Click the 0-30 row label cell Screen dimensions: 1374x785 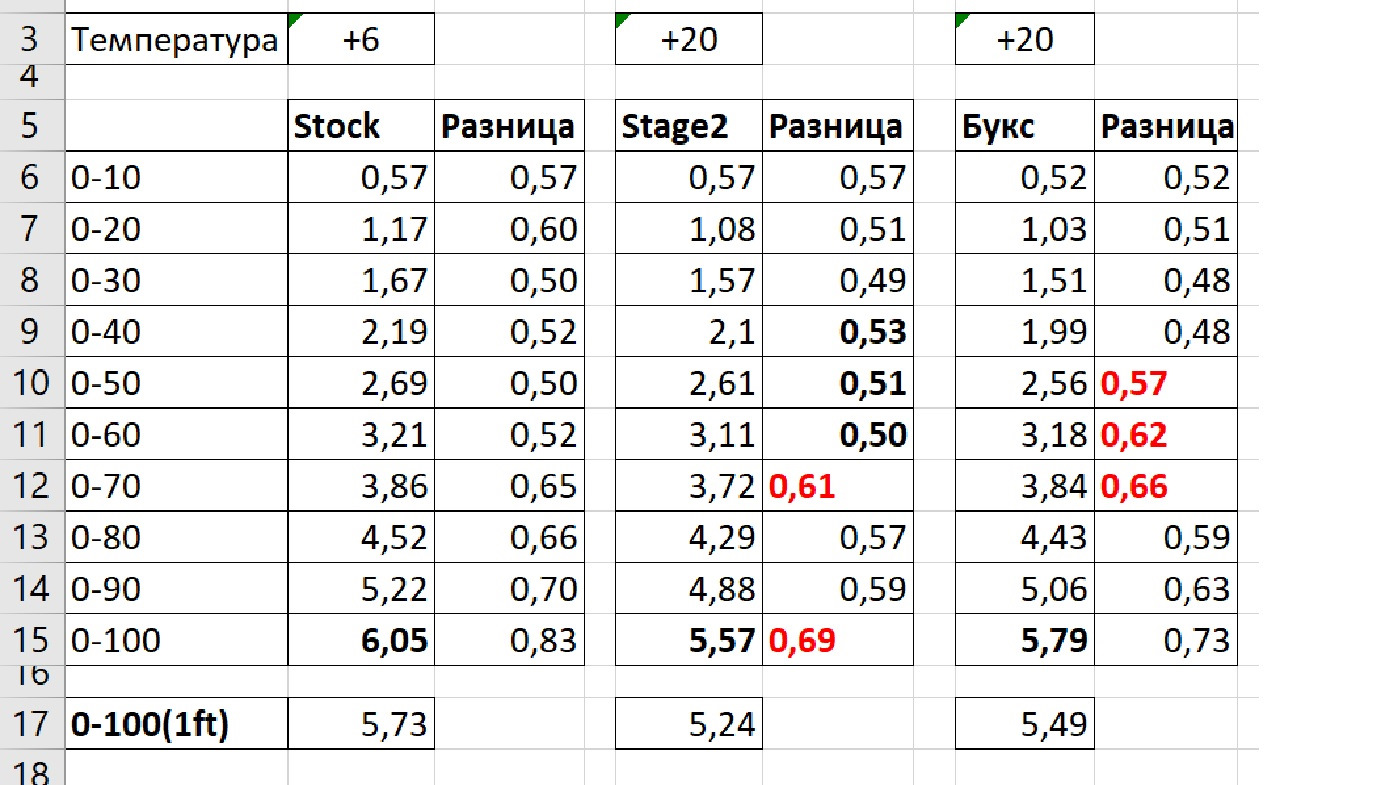coord(176,280)
